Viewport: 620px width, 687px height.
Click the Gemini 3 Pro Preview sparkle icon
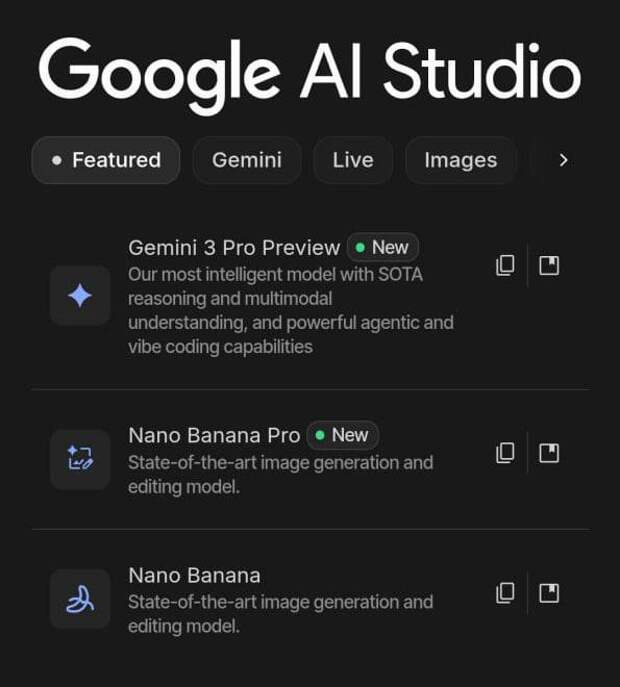tap(80, 296)
